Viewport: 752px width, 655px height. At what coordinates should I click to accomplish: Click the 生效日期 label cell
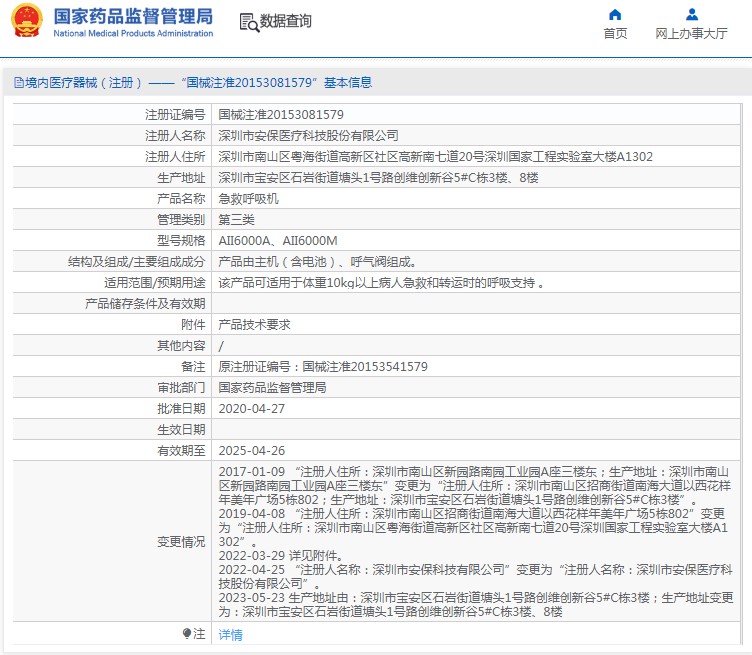(112, 430)
